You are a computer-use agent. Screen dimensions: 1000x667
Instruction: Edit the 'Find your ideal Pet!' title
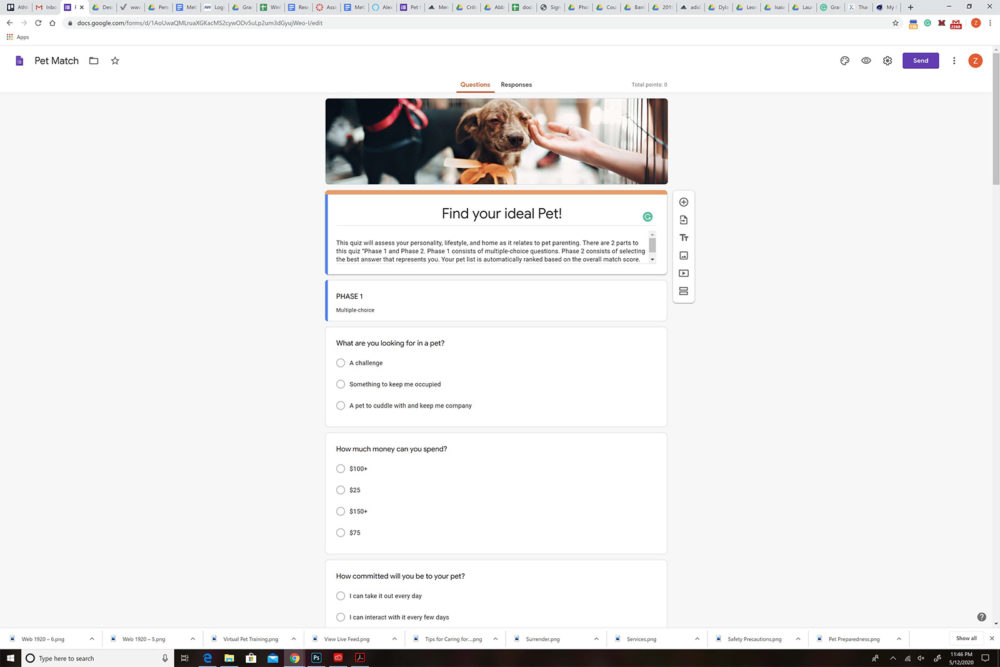[502, 214]
